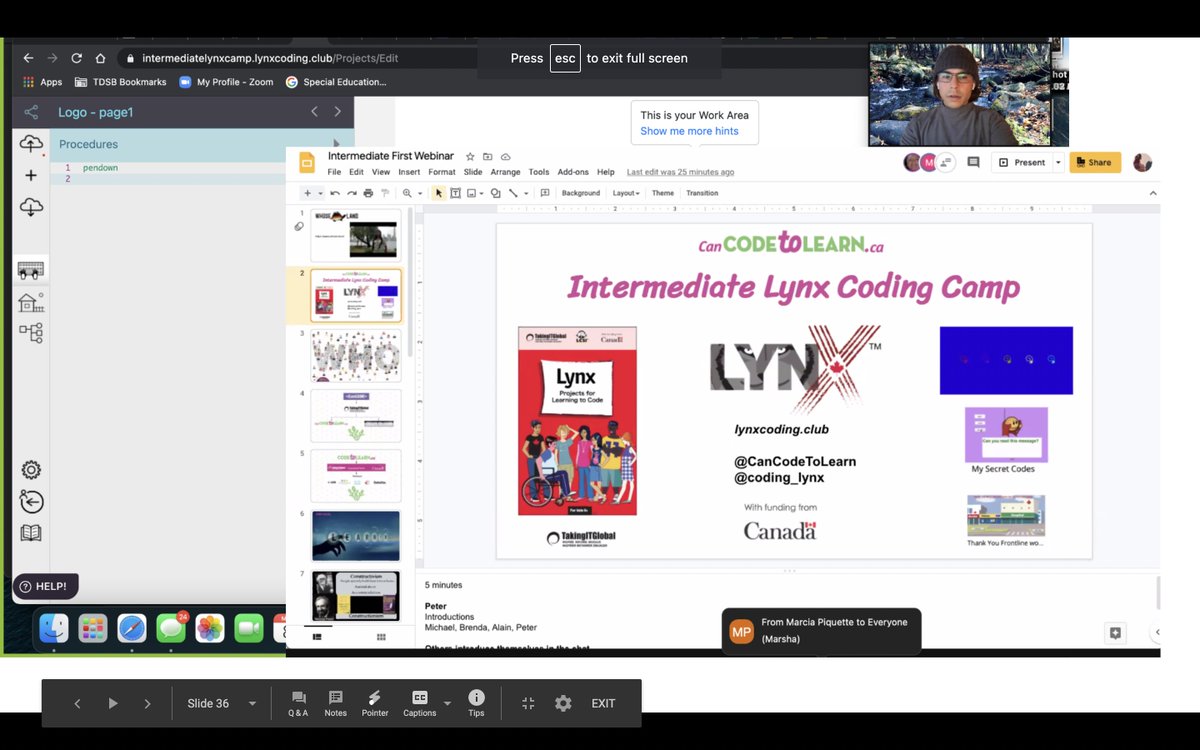Advance to next slide in presenter bar

(147, 703)
